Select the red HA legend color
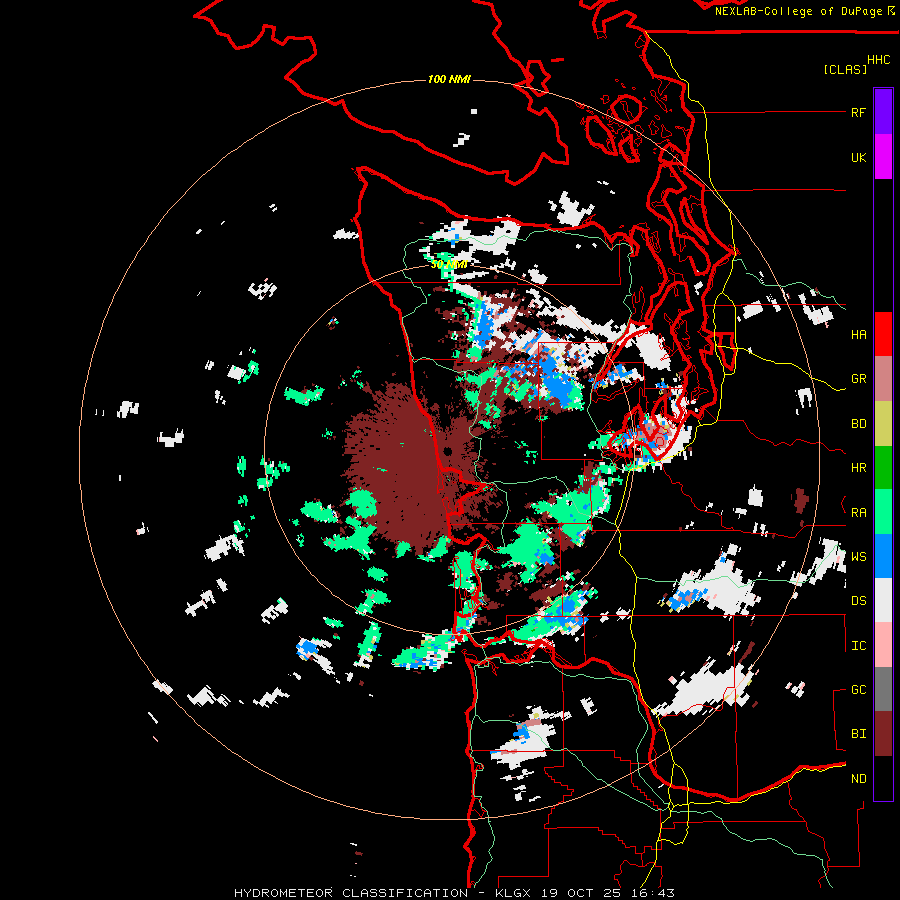Viewport: 900px width, 900px height. [883, 334]
